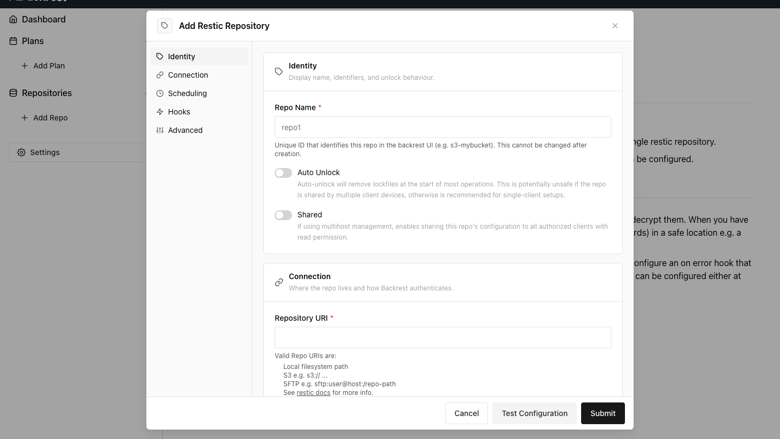Click the Connection section heading text
Image resolution: width=780 pixels, height=439 pixels.
click(309, 276)
